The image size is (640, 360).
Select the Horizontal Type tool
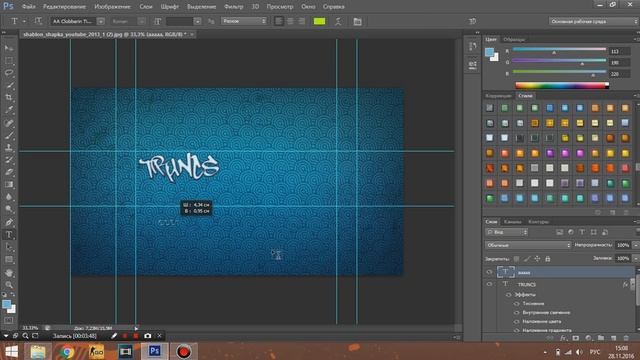(9, 235)
